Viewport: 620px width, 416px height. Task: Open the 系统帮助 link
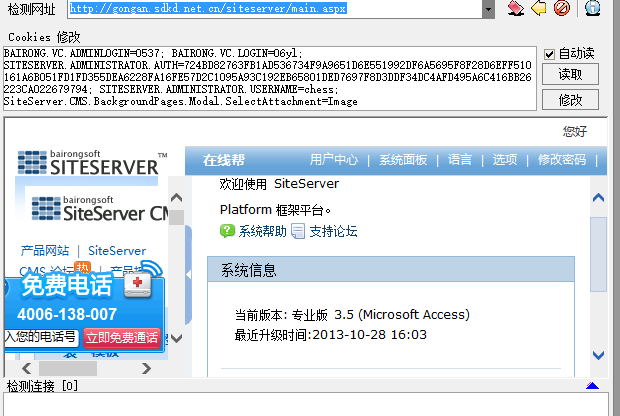[262, 231]
